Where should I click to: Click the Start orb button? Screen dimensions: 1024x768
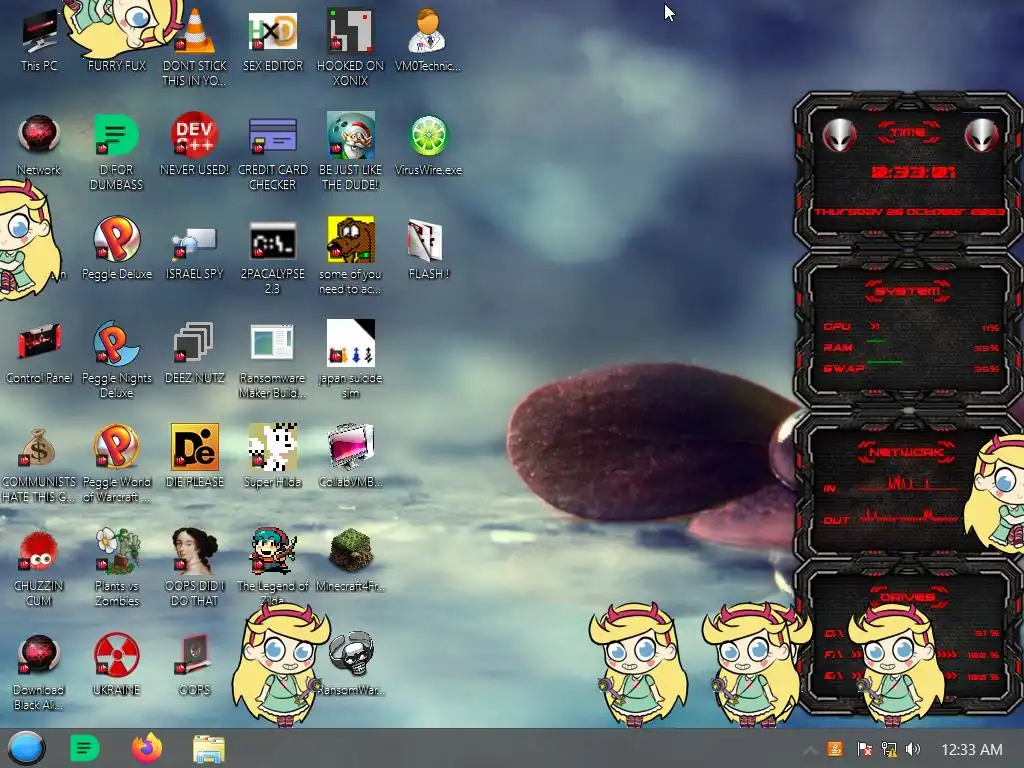[x=27, y=749]
